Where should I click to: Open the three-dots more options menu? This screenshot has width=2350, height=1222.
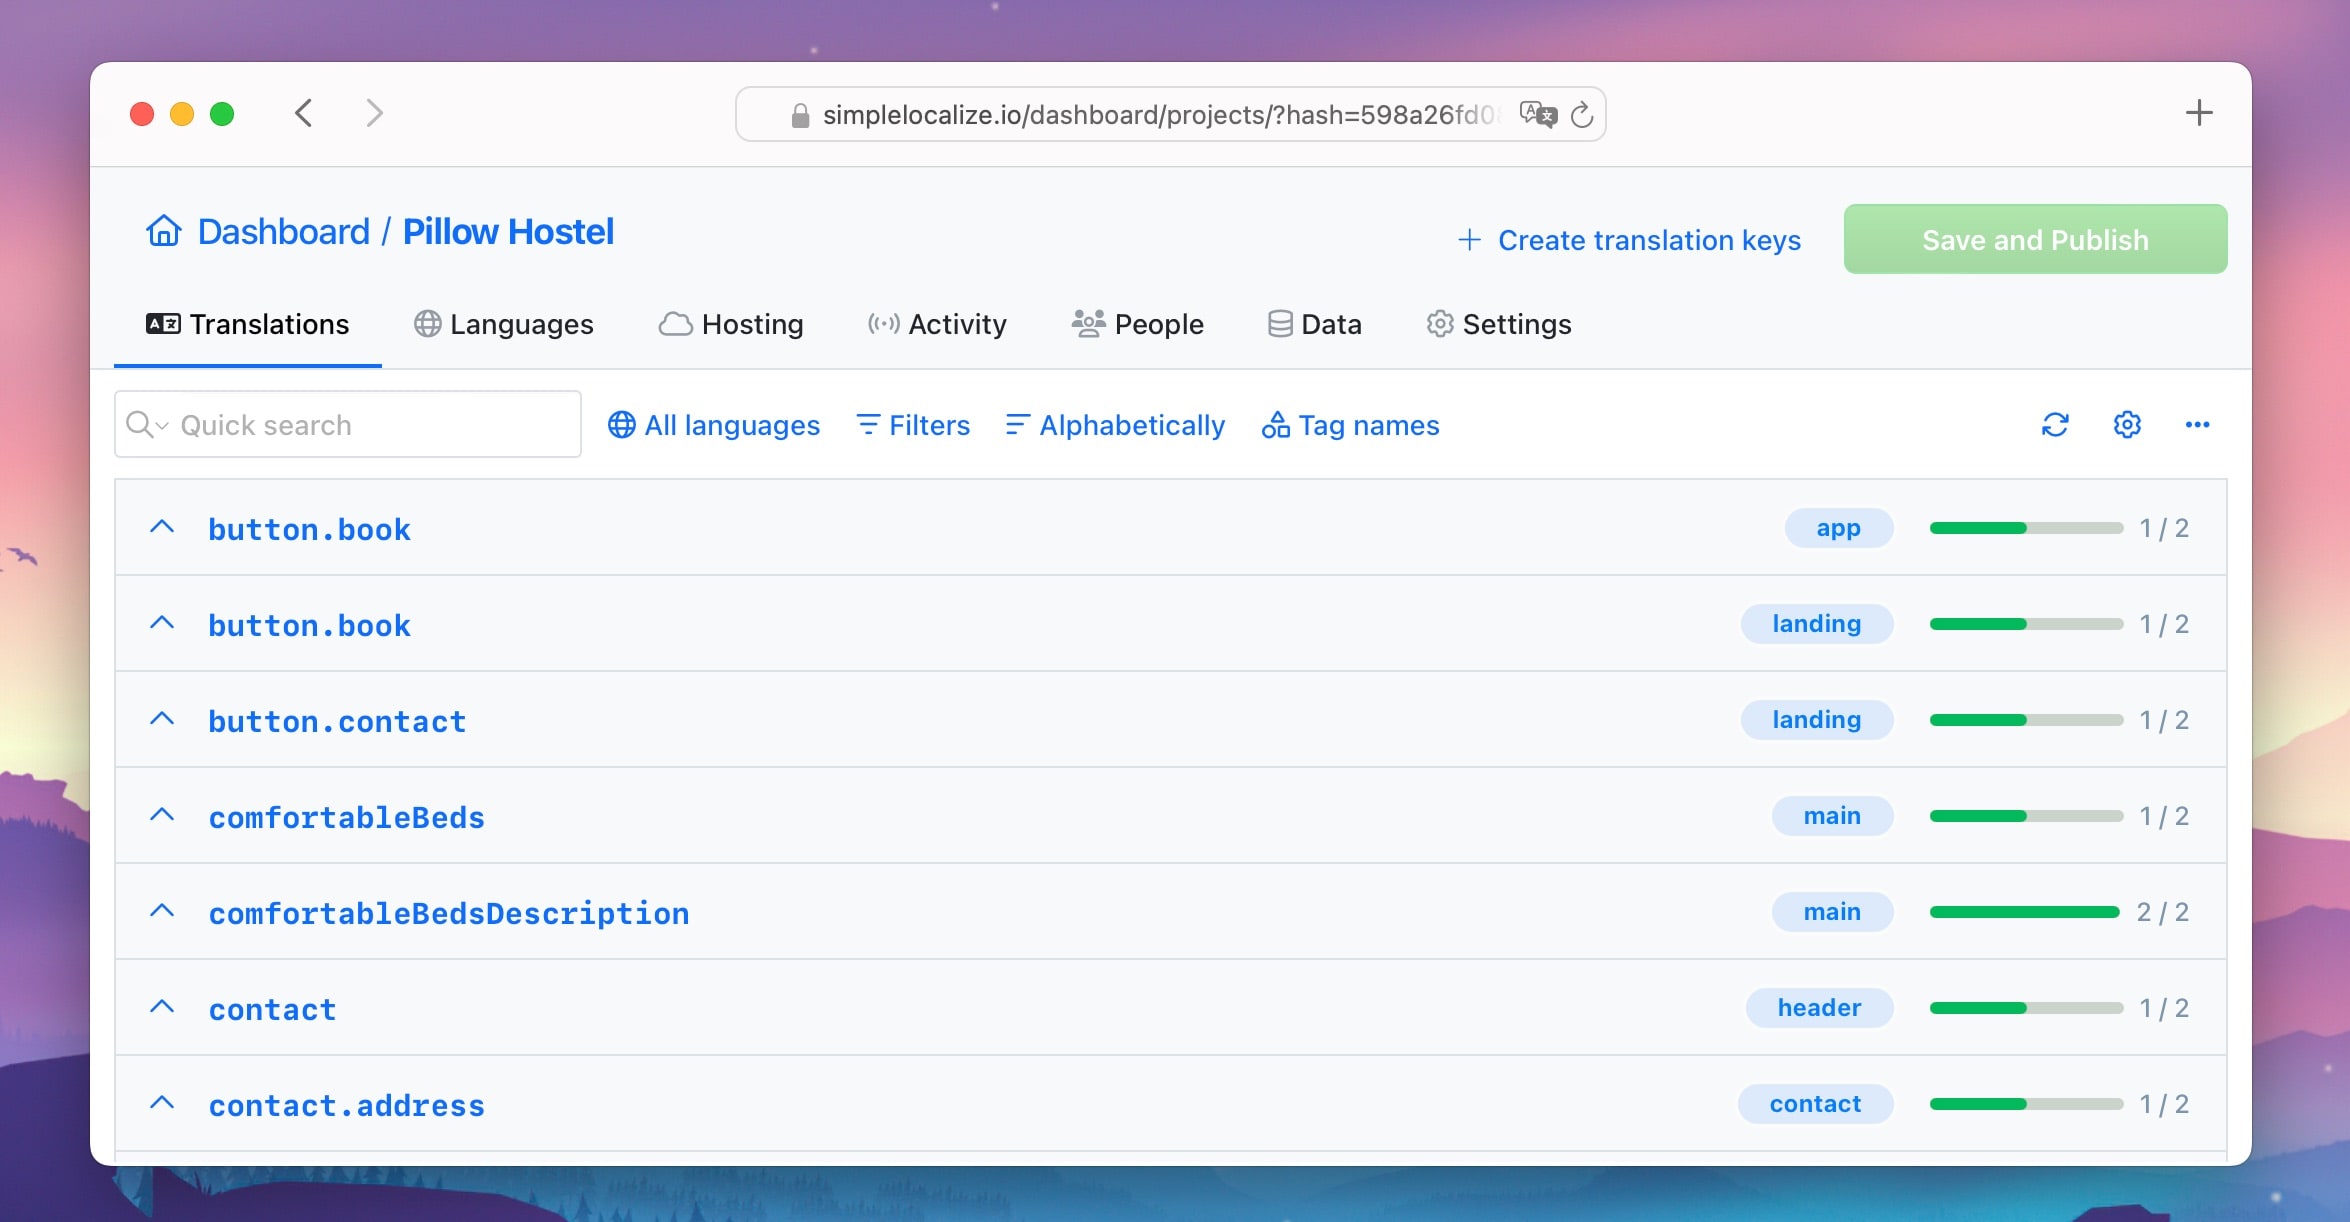(x=2197, y=425)
